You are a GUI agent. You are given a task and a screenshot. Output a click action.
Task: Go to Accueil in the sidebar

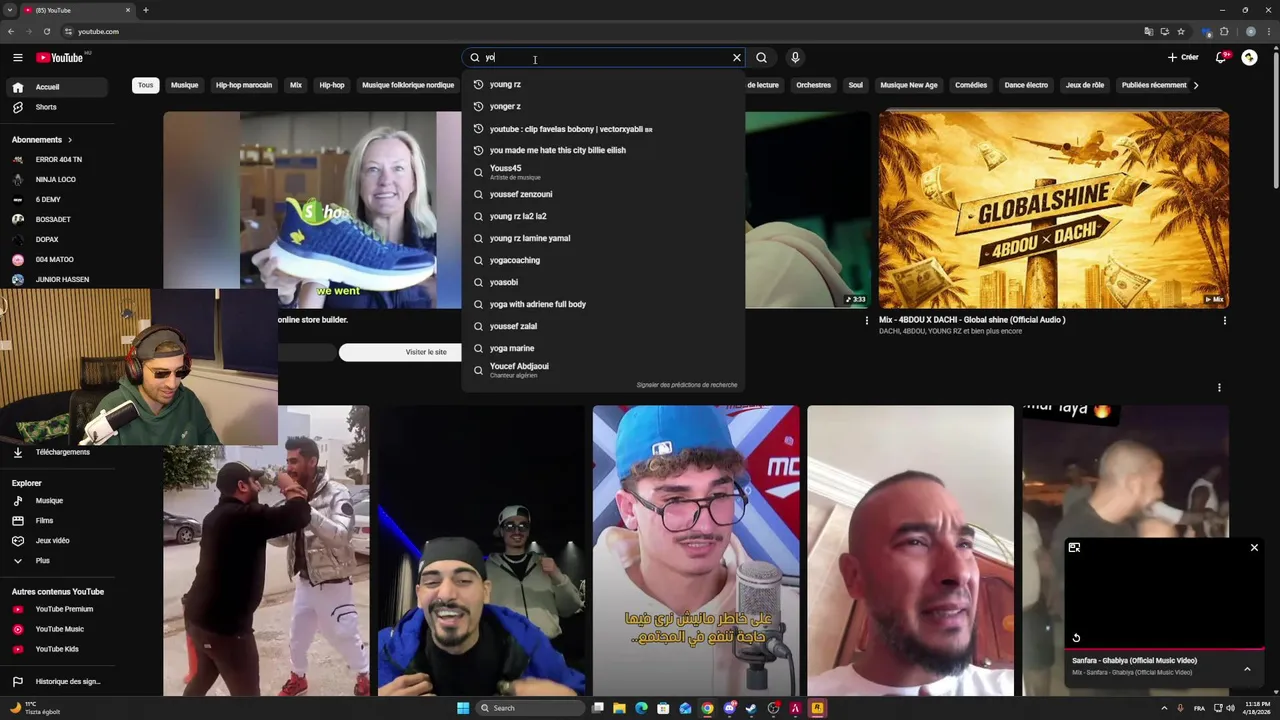point(56,87)
